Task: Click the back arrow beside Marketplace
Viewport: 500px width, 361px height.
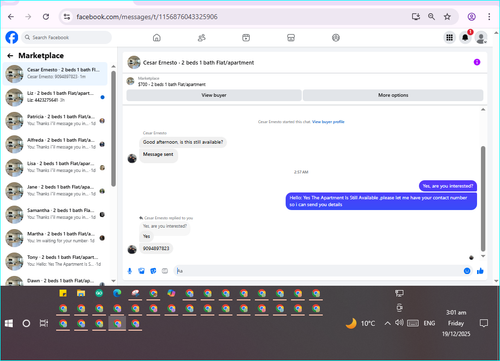Action: point(10,56)
